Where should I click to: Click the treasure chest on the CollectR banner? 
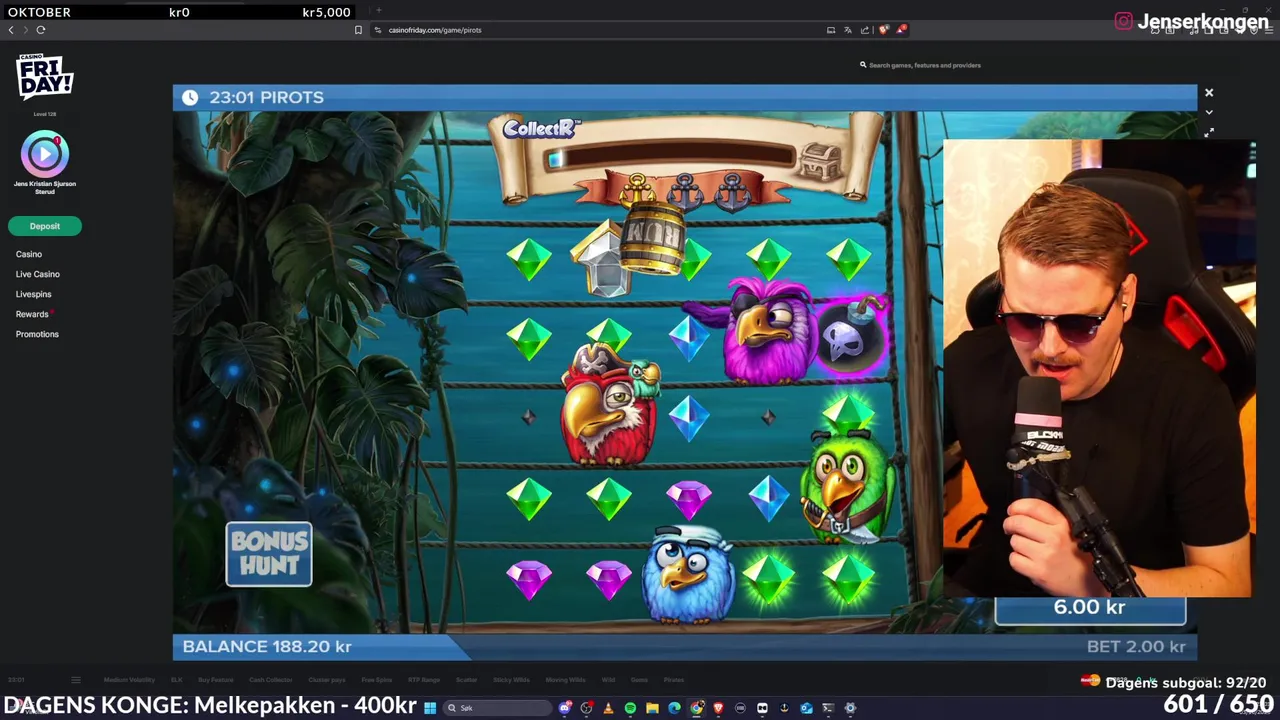[x=820, y=162]
